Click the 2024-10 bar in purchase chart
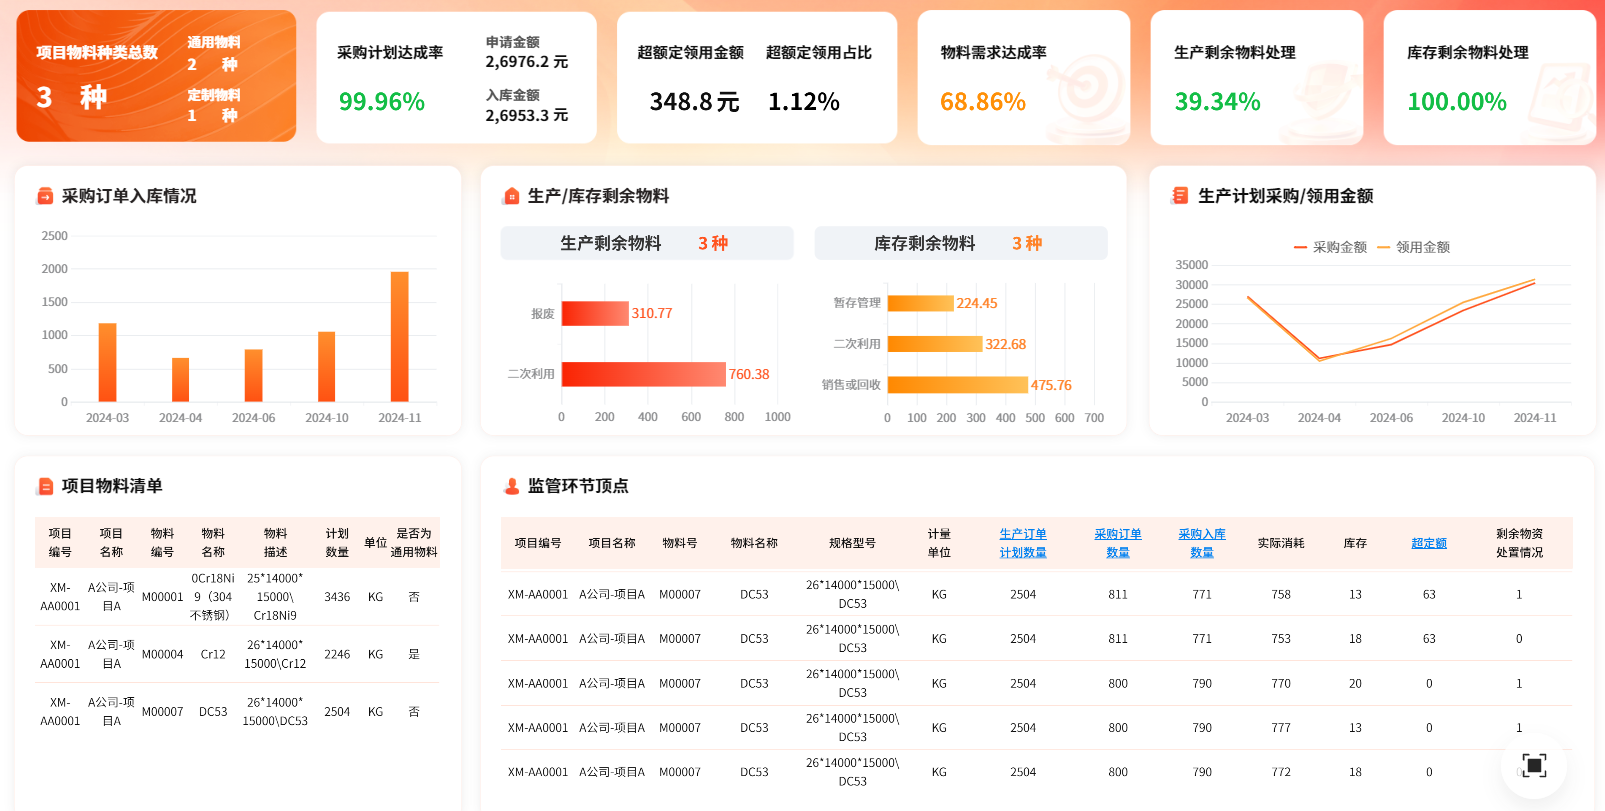The image size is (1605, 811). pyautogui.click(x=327, y=367)
